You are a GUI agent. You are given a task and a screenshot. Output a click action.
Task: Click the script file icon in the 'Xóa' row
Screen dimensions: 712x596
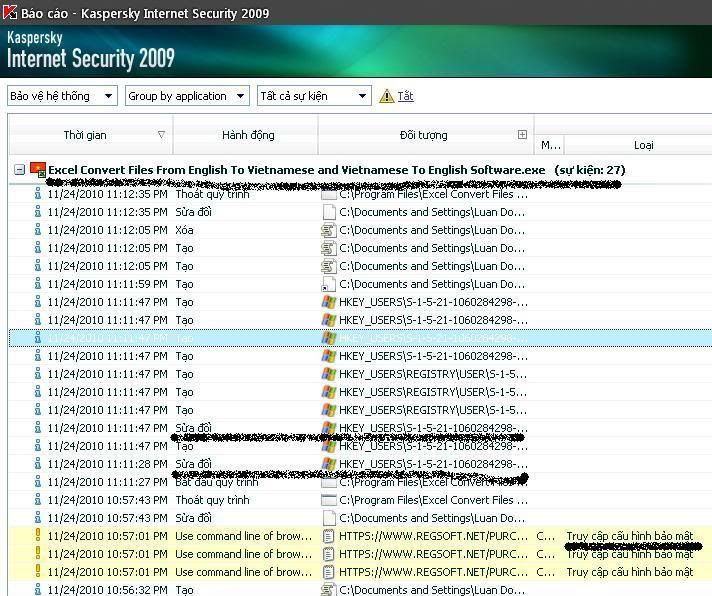(328, 230)
